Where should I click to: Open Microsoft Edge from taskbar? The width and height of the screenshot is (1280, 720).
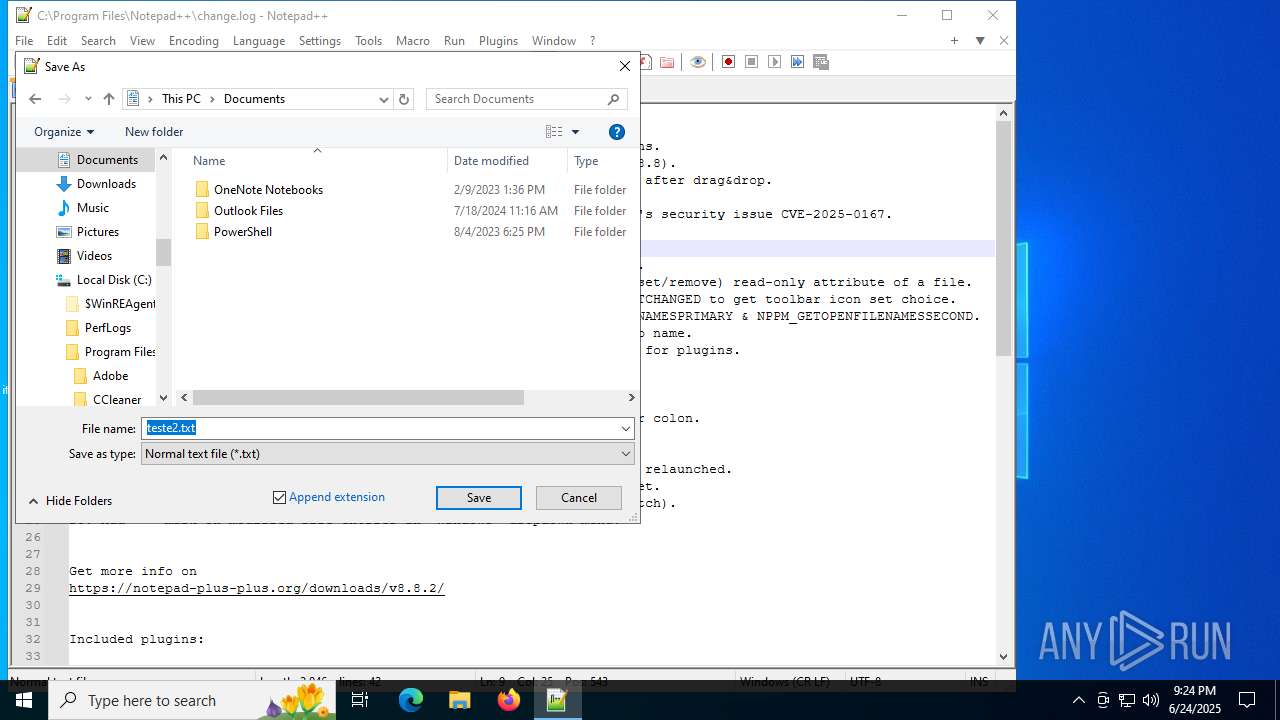[411, 700]
